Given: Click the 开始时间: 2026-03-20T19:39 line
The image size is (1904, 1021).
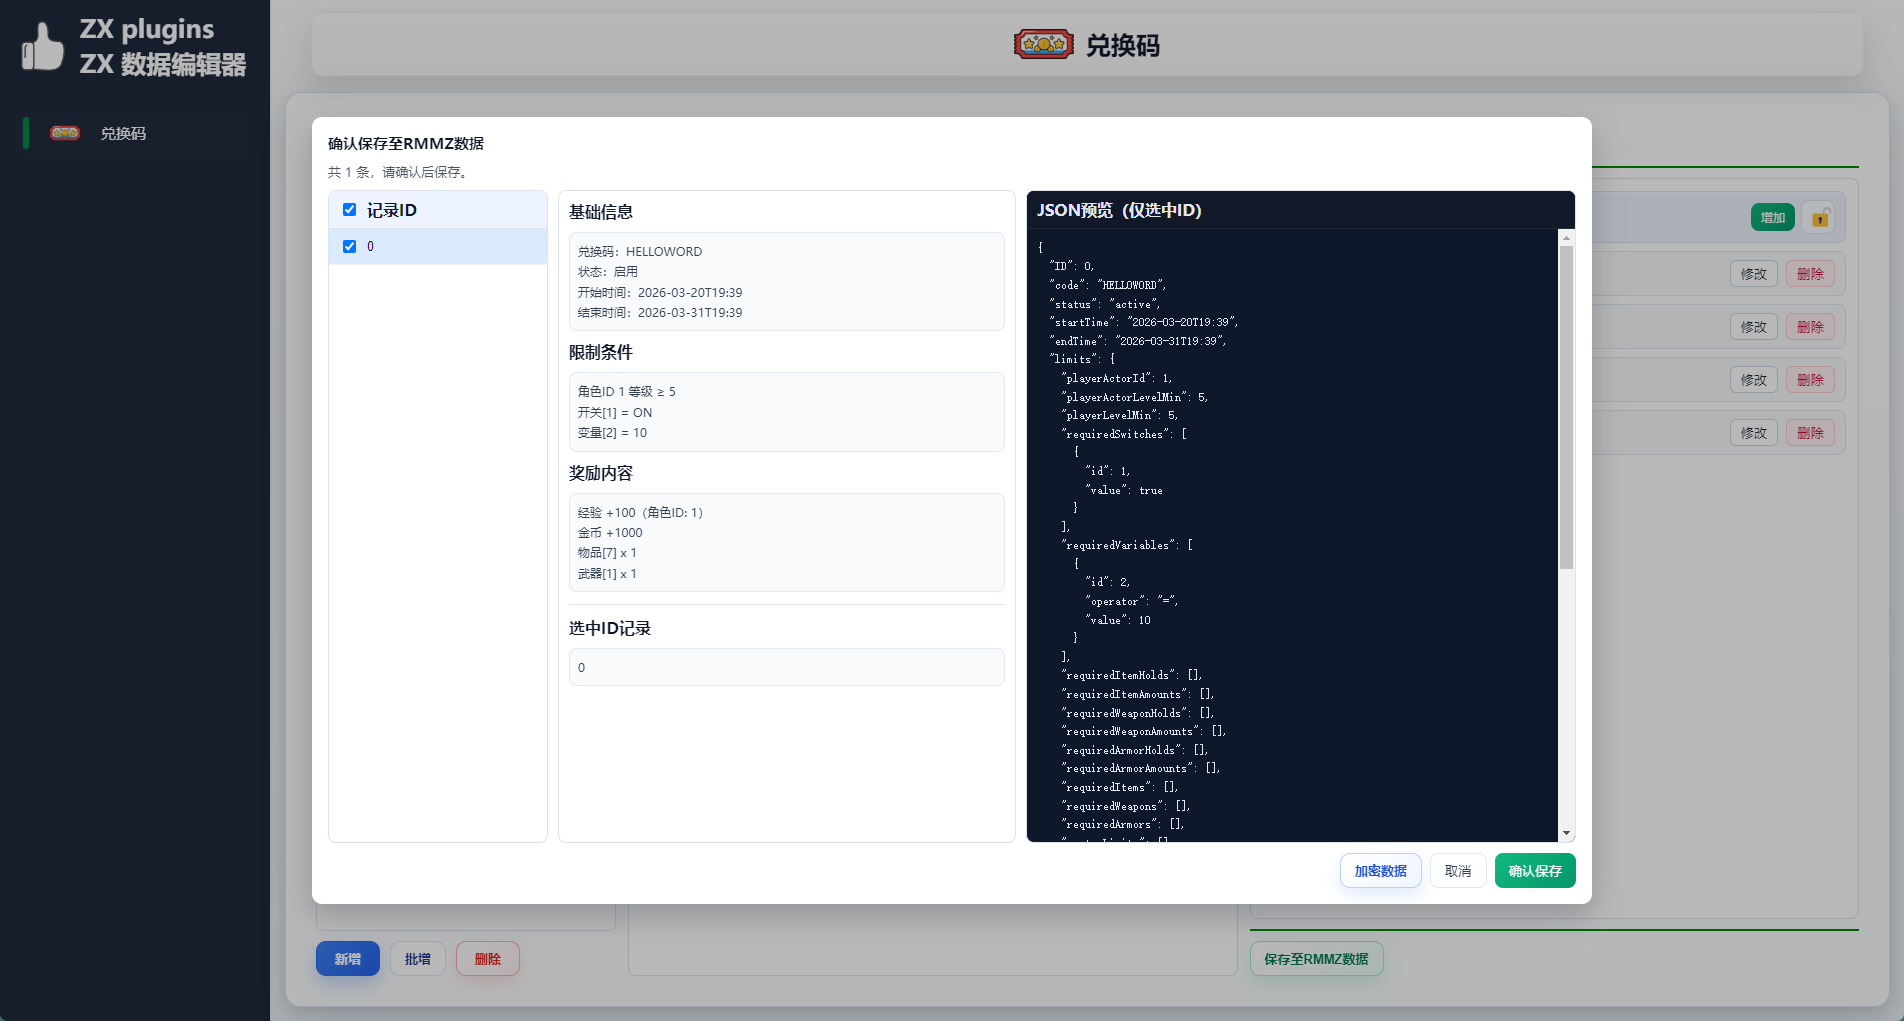Looking at the screenshot, I should [660, 293].
